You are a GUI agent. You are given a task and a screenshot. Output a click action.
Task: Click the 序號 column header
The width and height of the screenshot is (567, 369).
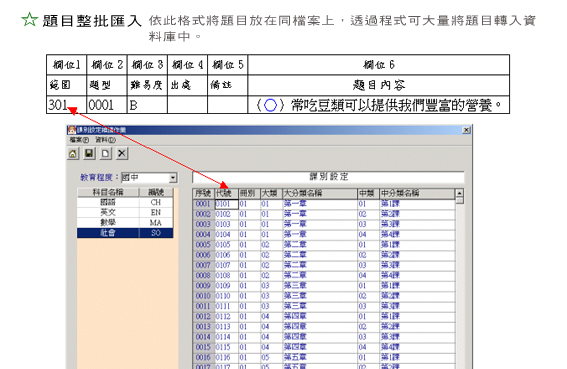[x=203, y=194]
